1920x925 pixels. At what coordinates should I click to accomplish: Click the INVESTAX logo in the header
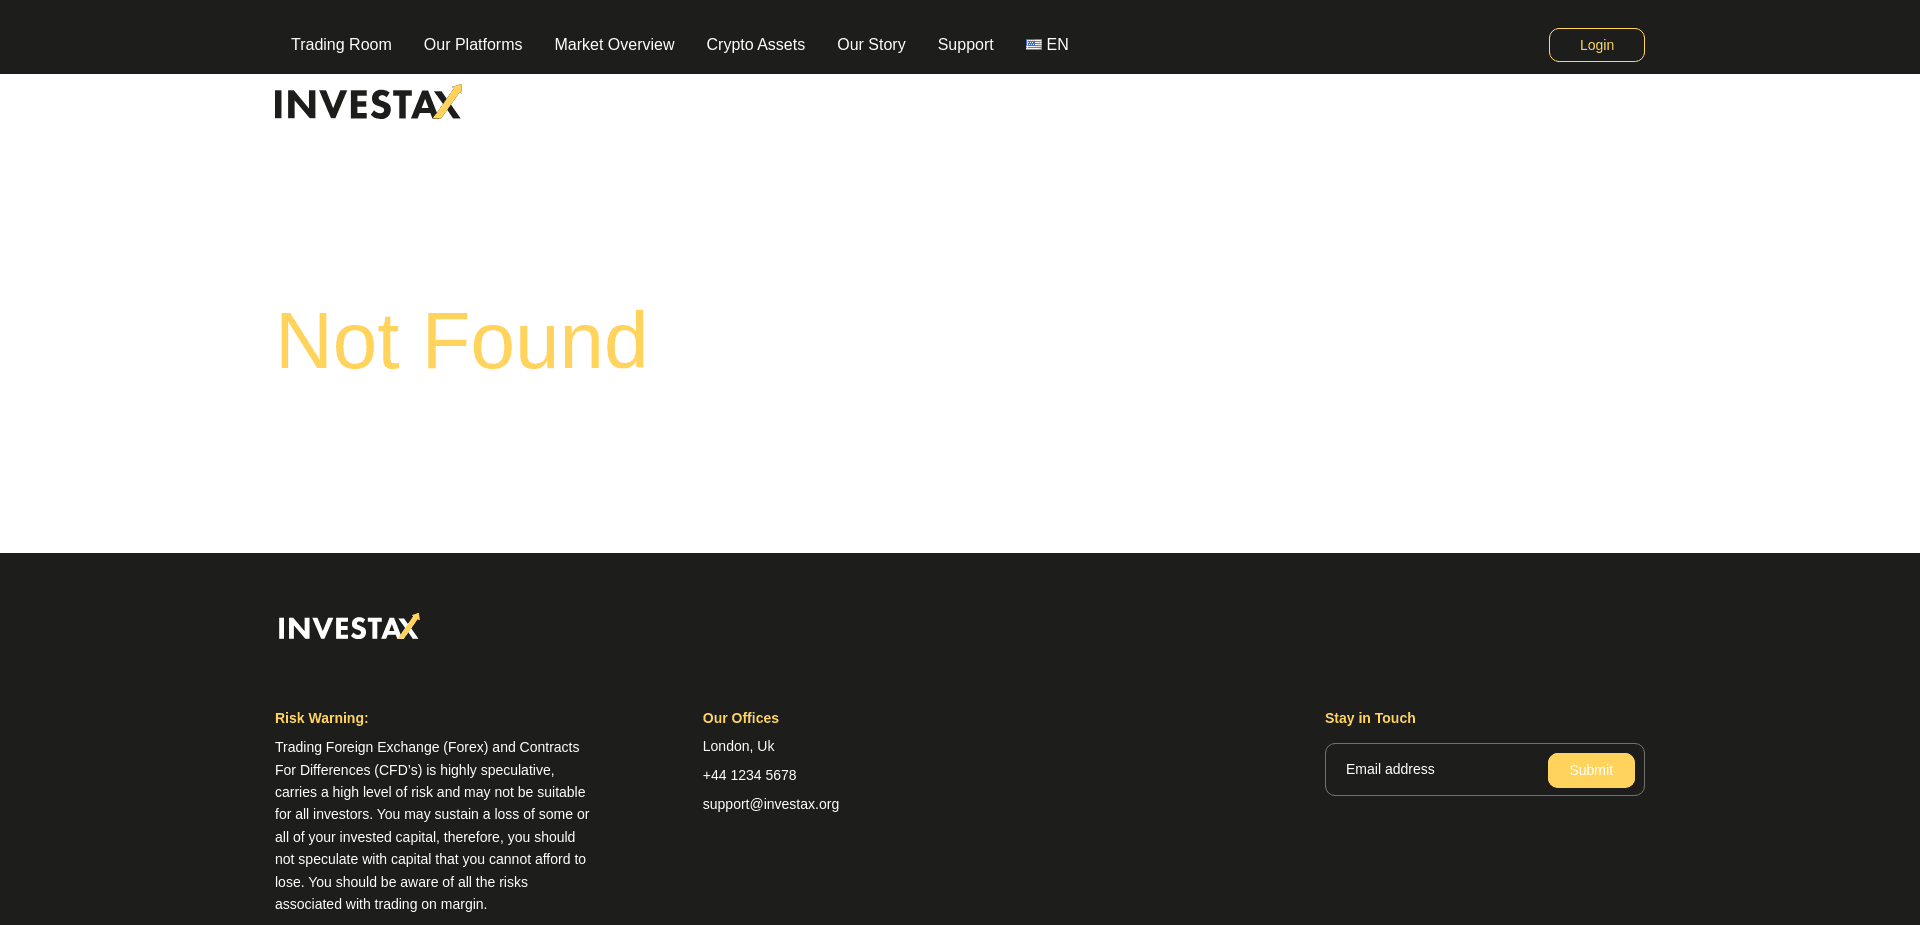(x=368, y=101)
